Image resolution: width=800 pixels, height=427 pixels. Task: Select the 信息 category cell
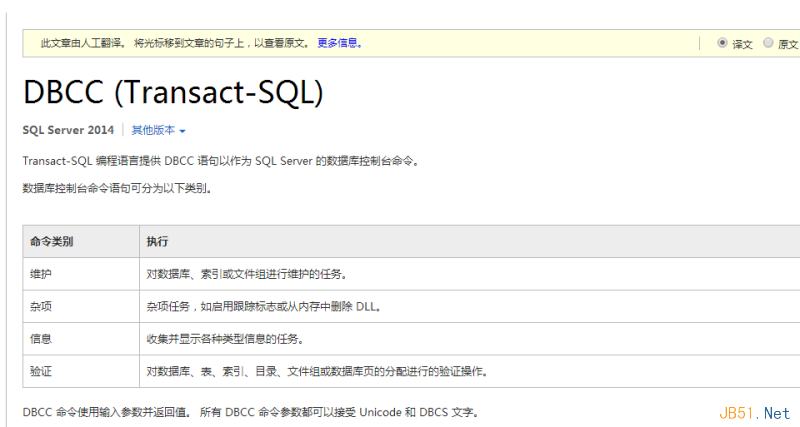click(41, 339)
